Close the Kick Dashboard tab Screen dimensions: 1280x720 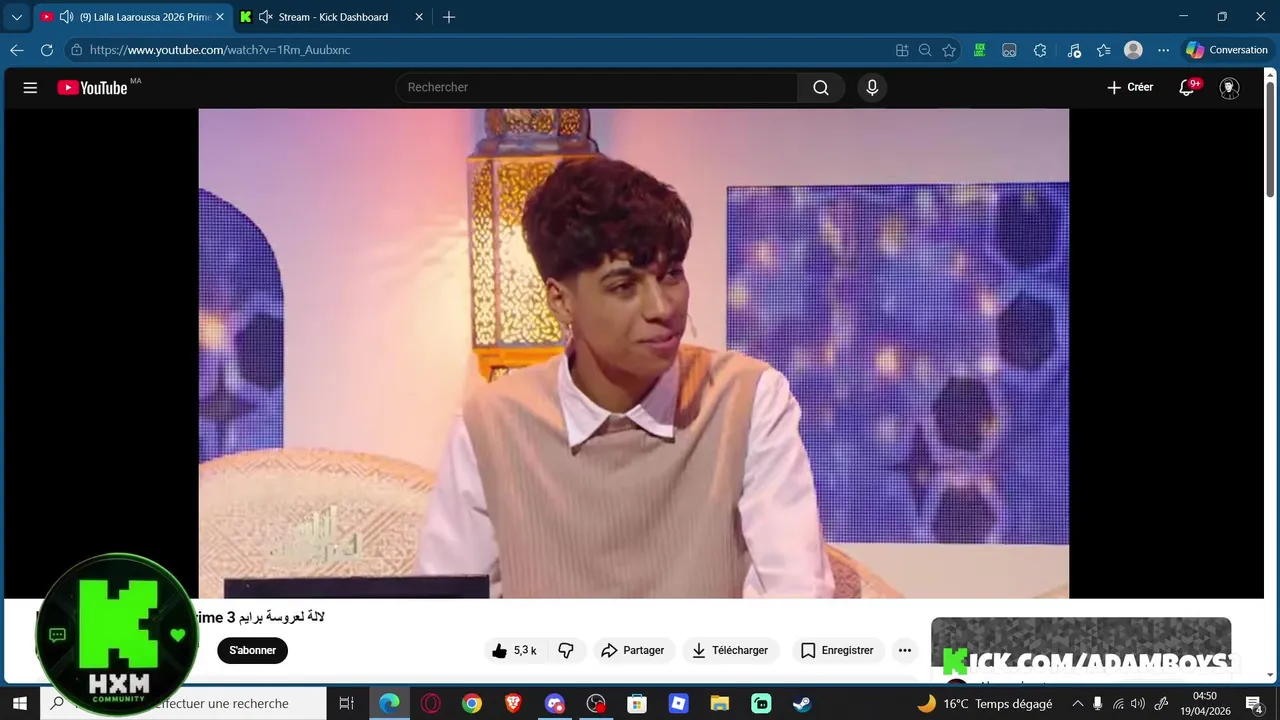point(419,17)
